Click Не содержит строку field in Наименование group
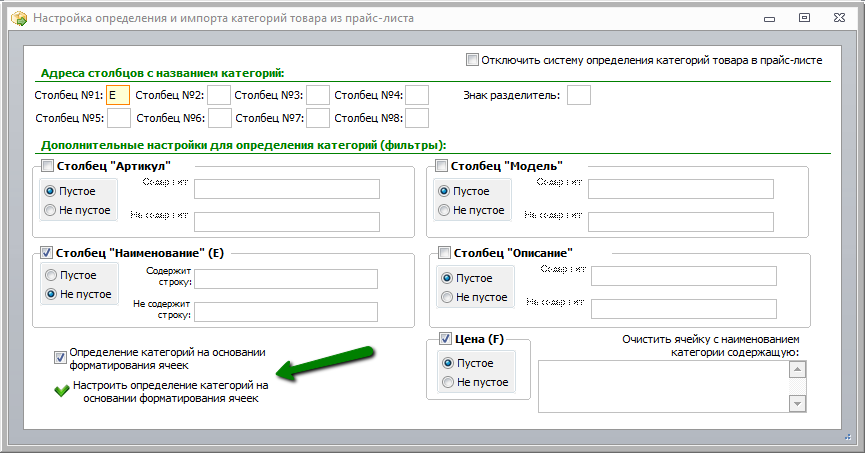The width and height of the screenshot is (865, 453). coord(286,312)
